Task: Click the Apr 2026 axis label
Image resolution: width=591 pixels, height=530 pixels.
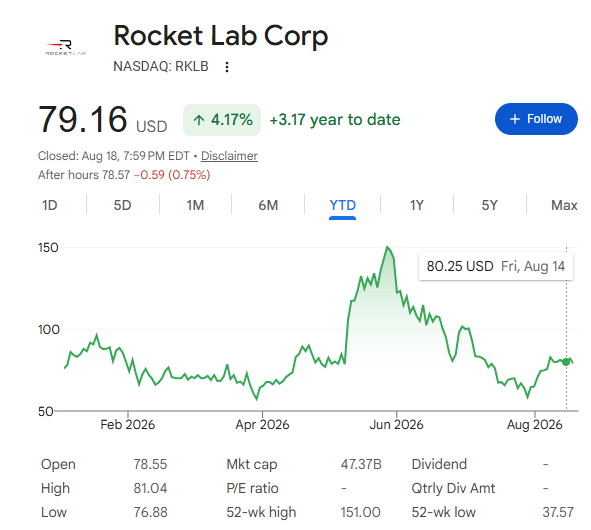Action: point(262,425)
